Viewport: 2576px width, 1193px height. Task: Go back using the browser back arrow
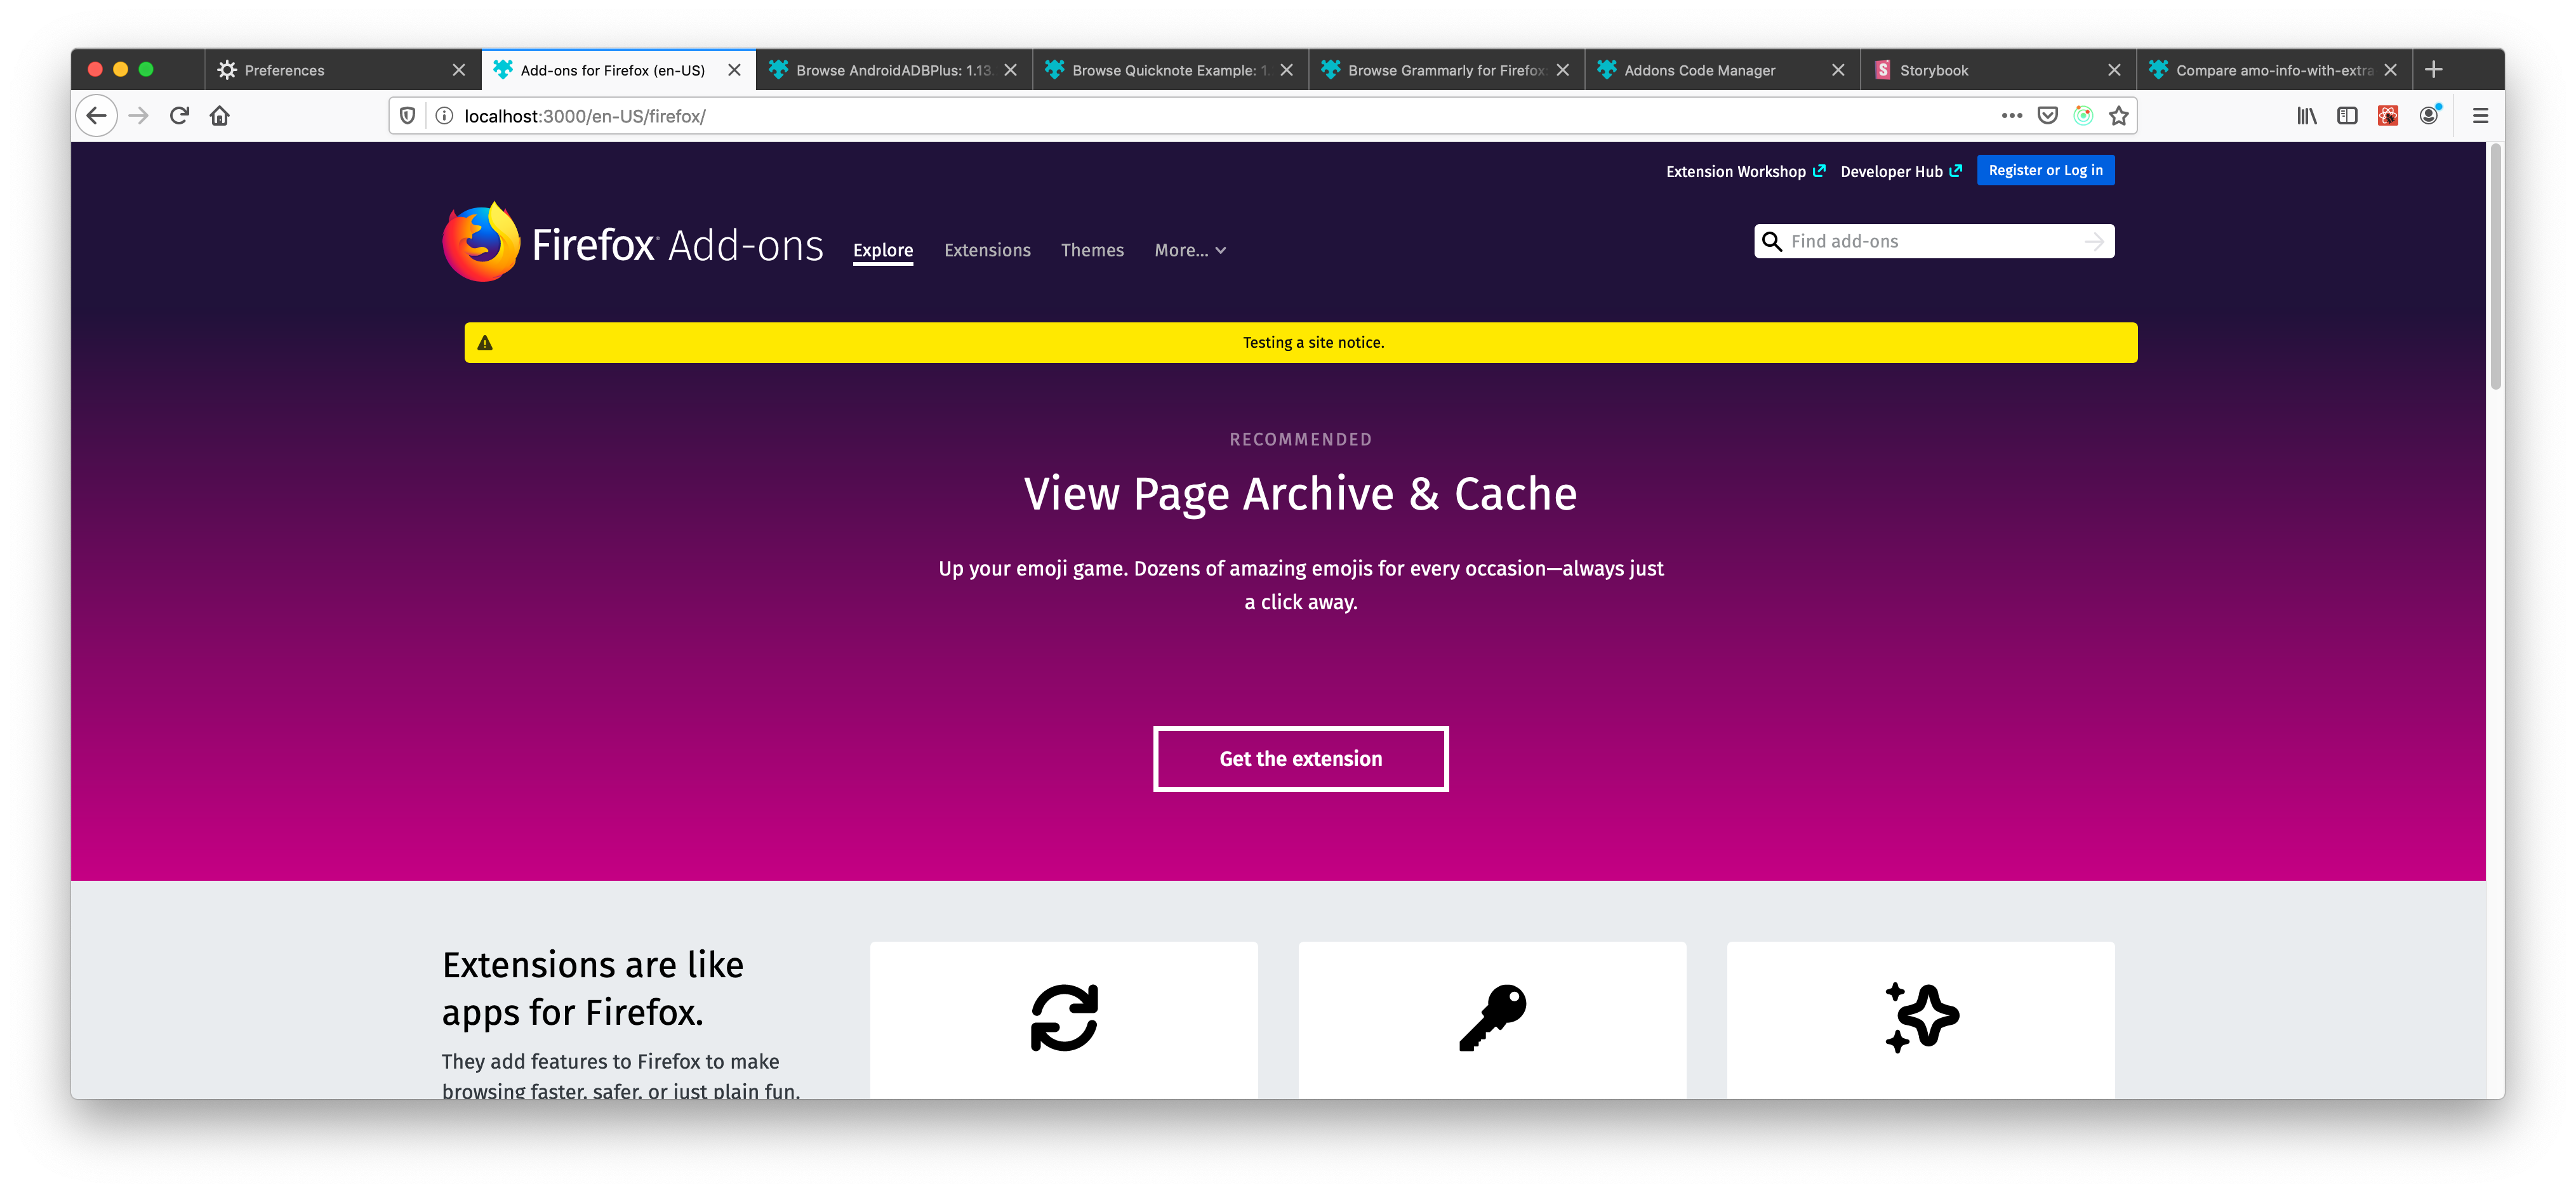tap(97, 116)
